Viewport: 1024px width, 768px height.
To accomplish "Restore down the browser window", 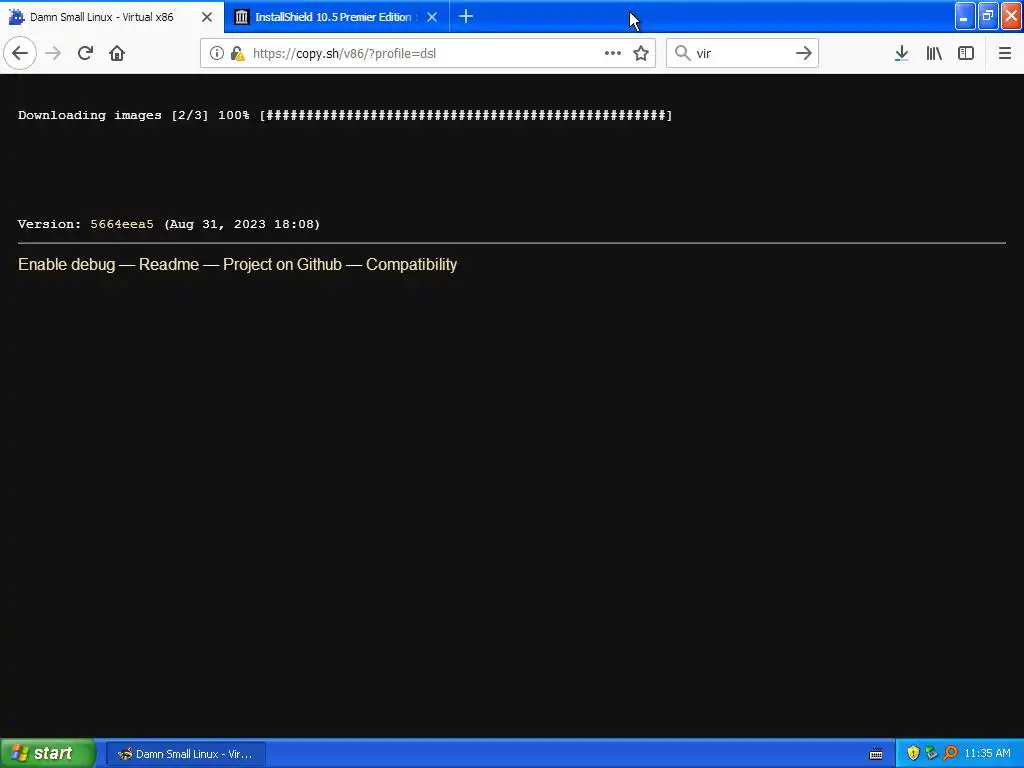I will (x=988, y=16).
